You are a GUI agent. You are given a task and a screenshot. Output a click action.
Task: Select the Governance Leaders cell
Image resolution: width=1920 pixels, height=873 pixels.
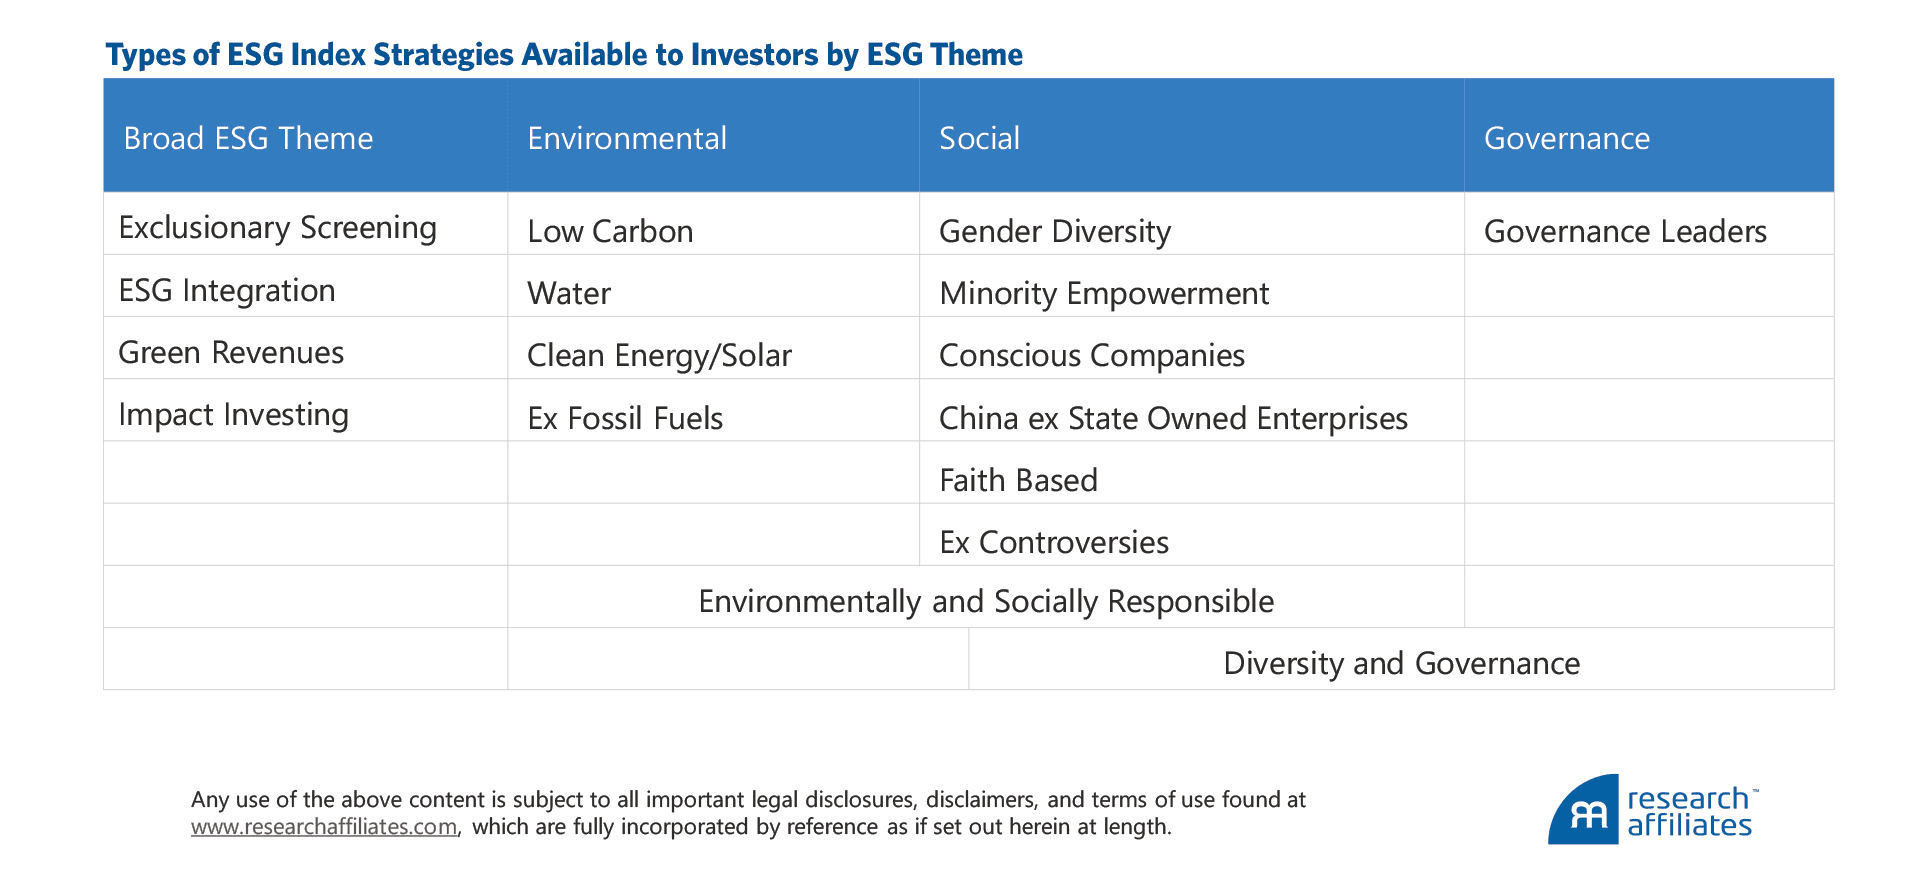[1625, 232]
